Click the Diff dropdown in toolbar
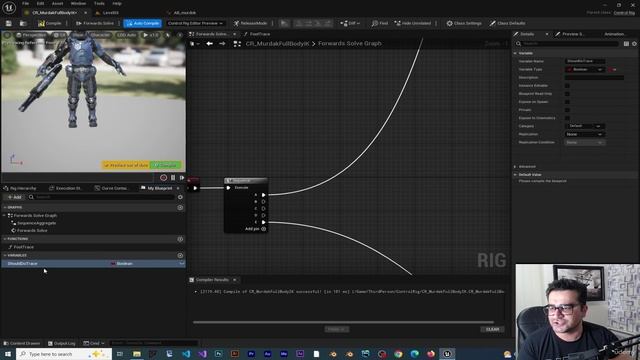Screen dimensions: 640x360 point(350,23)
